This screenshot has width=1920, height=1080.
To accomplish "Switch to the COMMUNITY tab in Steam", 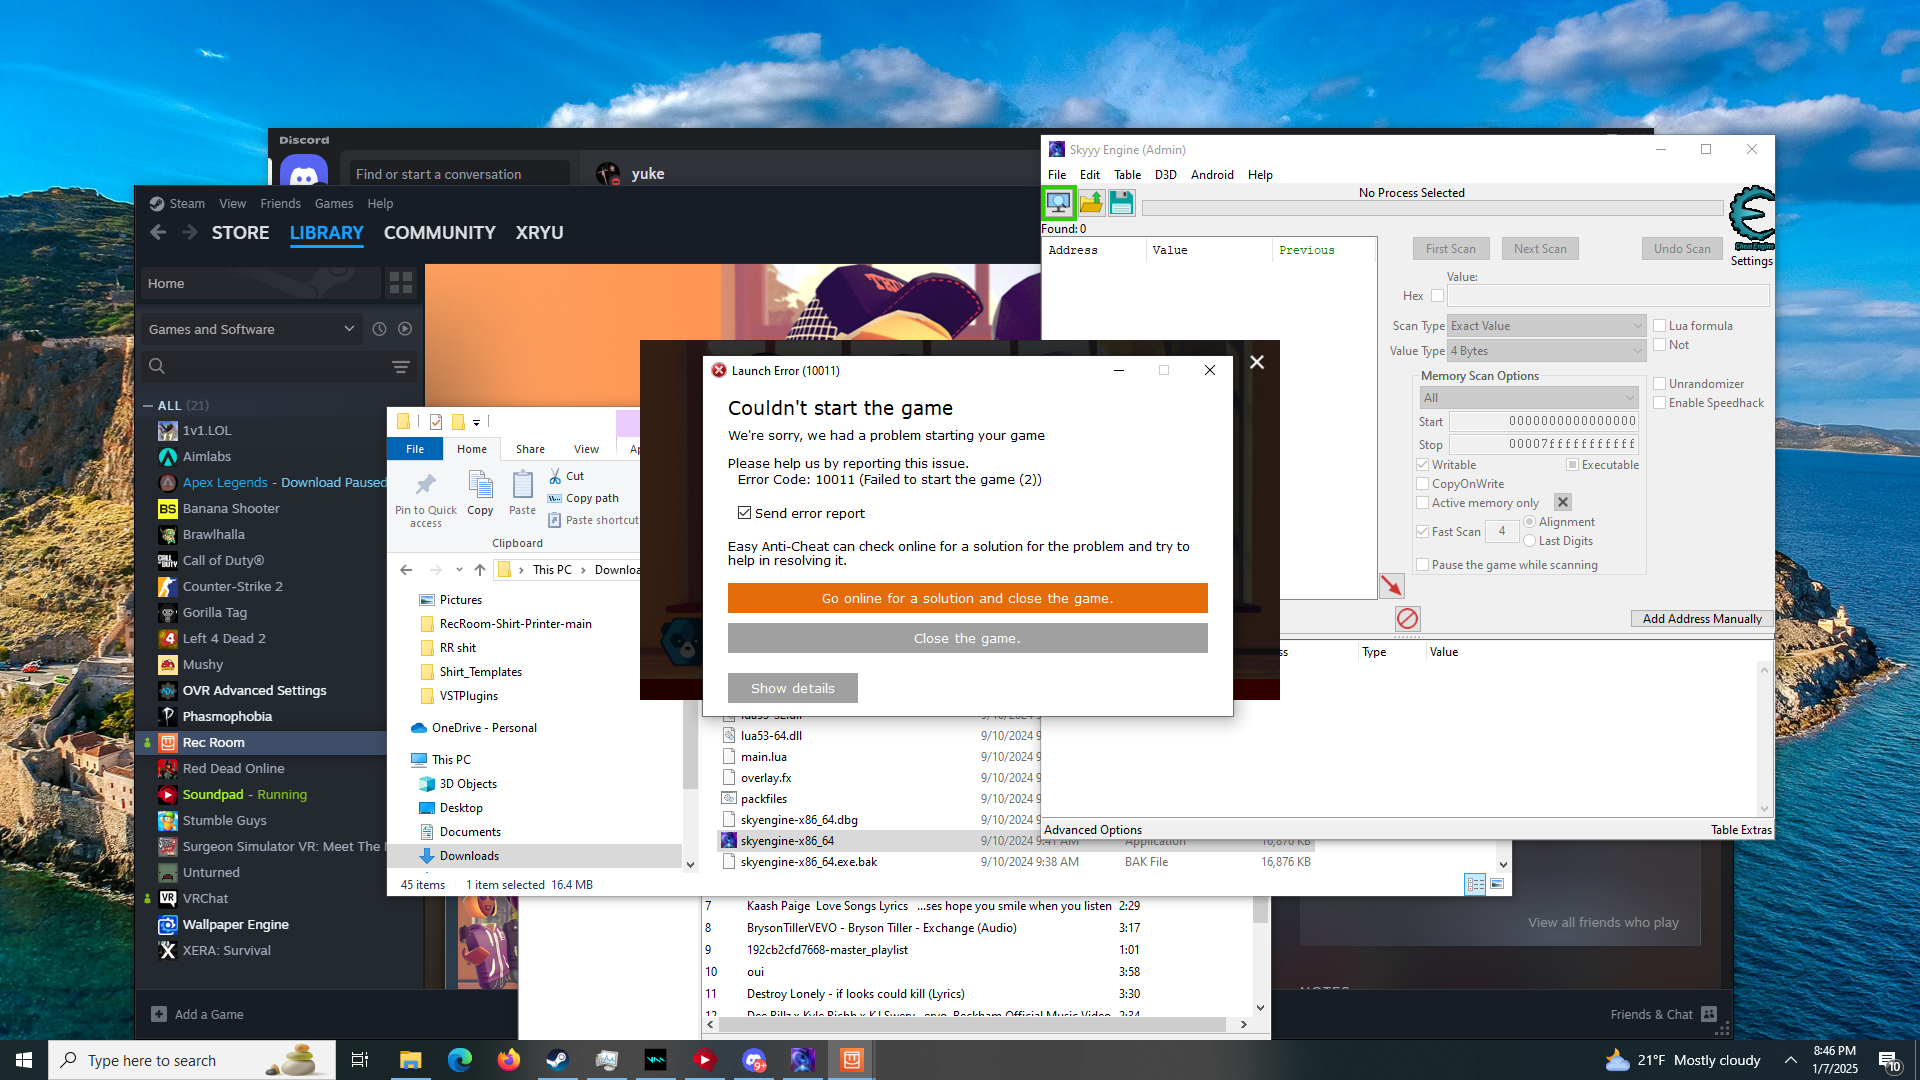I will tap(439, 232).
